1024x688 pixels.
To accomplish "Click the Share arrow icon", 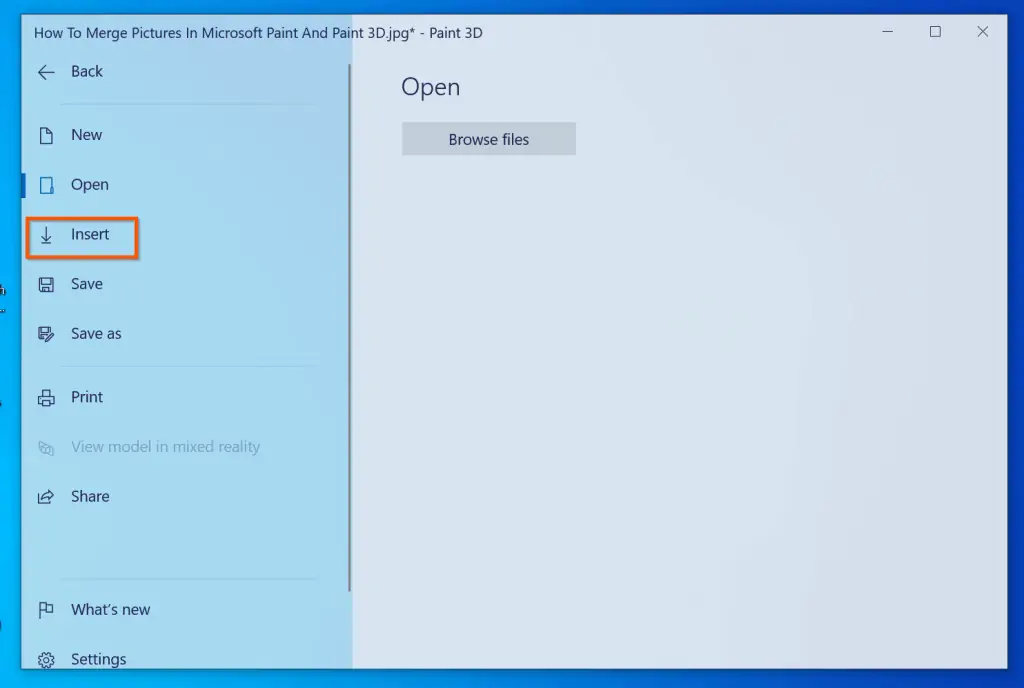I will [46, 497].
